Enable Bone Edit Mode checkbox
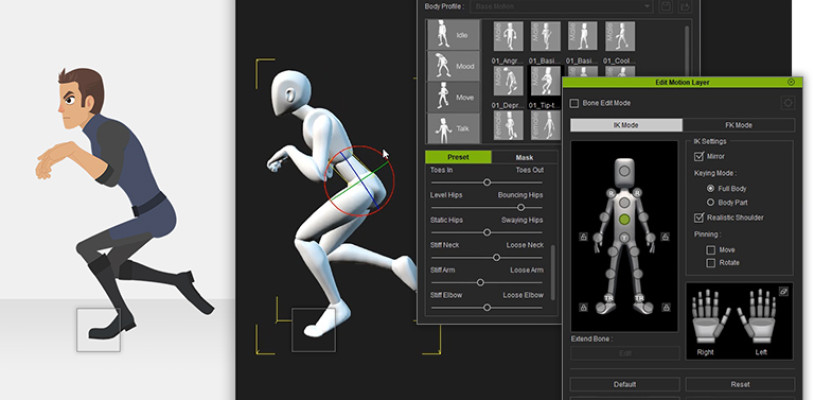 pos(574,102)
